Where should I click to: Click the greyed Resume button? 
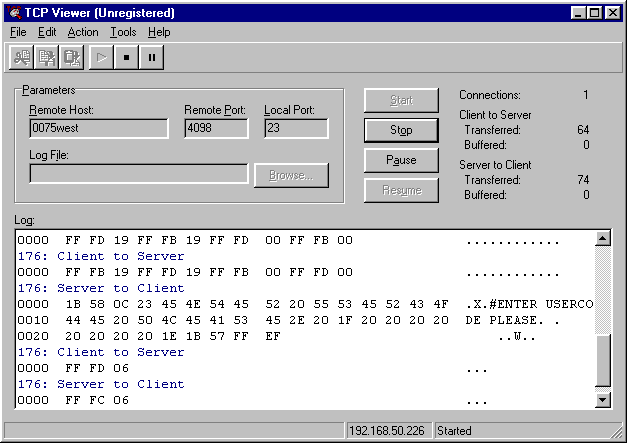point(401,190)
